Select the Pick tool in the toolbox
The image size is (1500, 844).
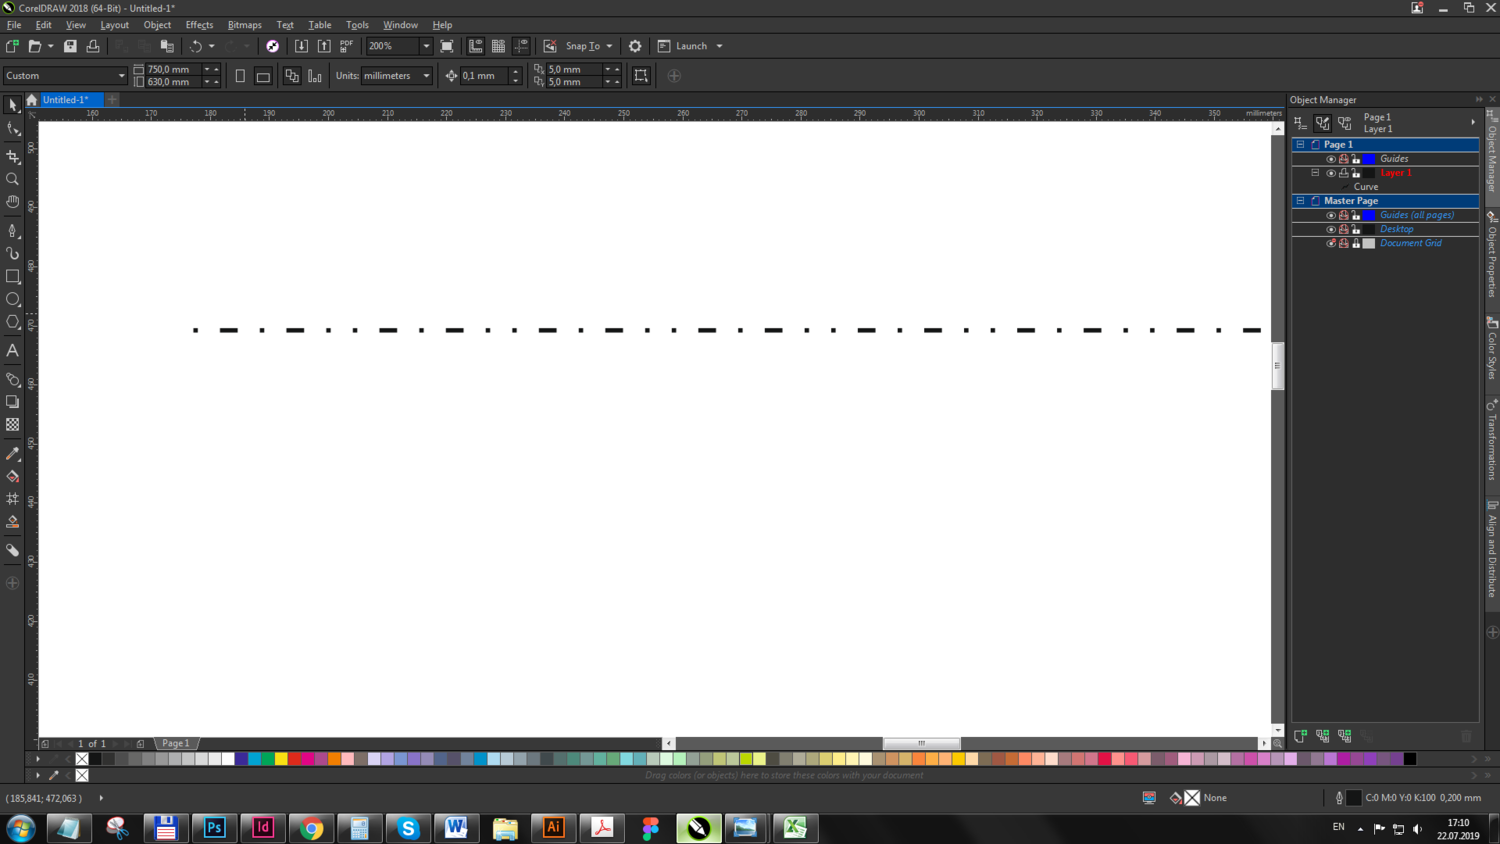pyautogui.click(x=13, y=105)
